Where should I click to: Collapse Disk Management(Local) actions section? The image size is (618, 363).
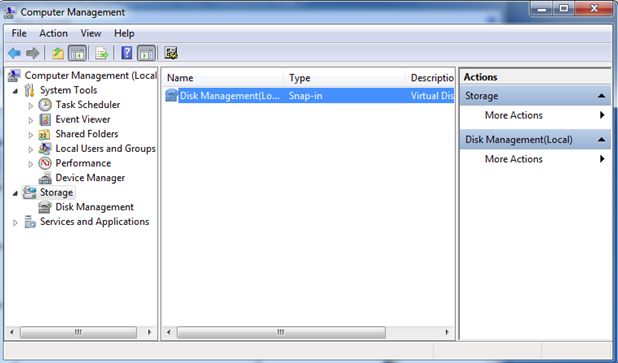[601, 140]
